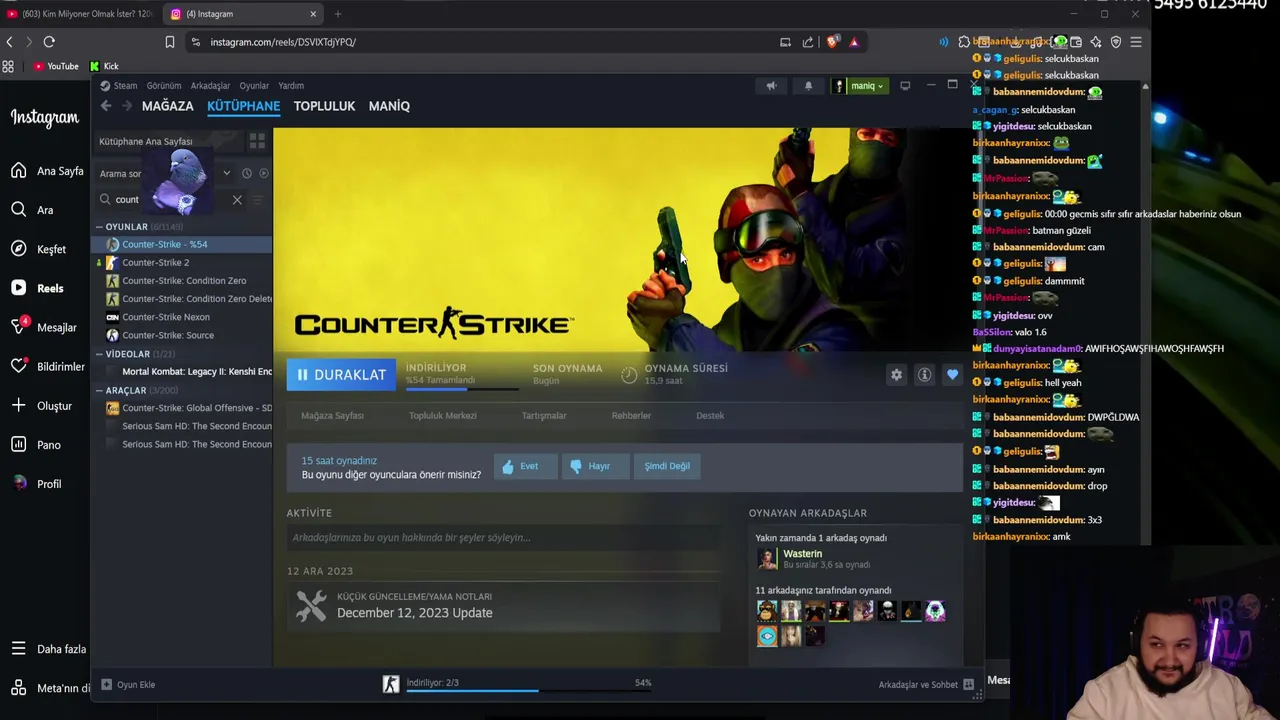This screenshot has width=1280, height=720.
Task: Open Instagram Mesajlar
Action: (44, 327)
